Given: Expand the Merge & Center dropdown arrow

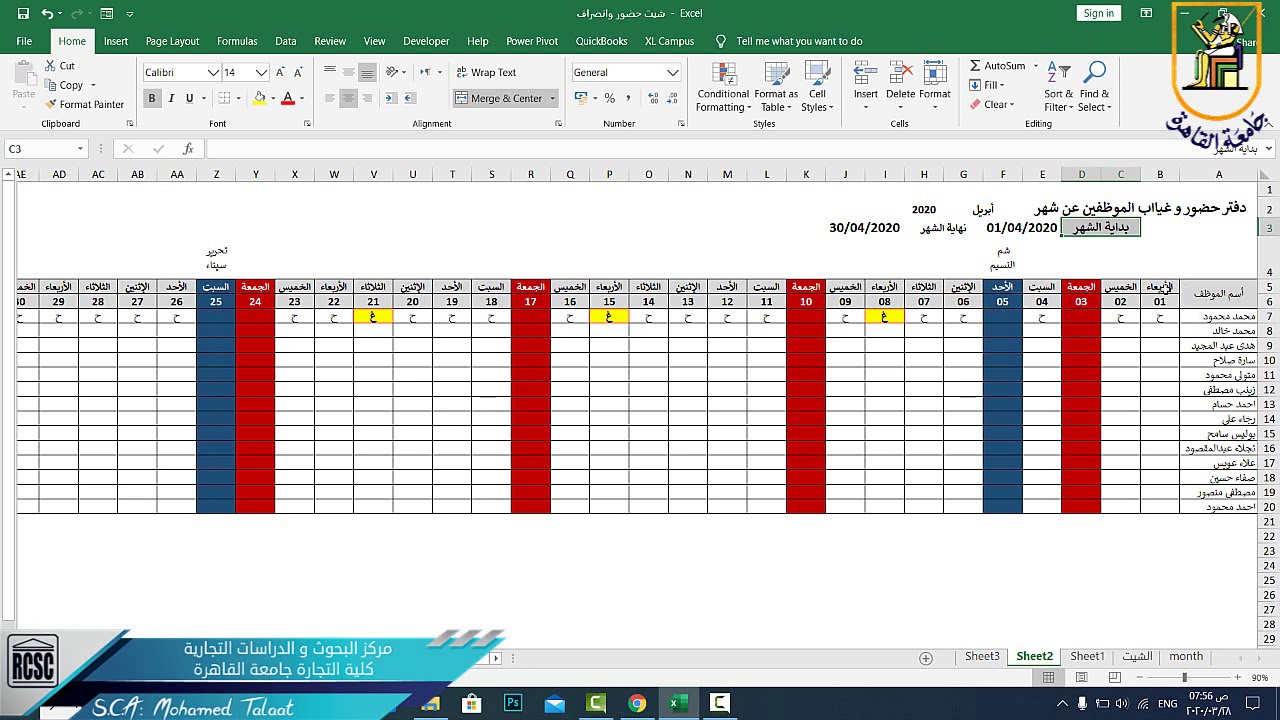Looking at the screenshot, I should click(552, 98).
